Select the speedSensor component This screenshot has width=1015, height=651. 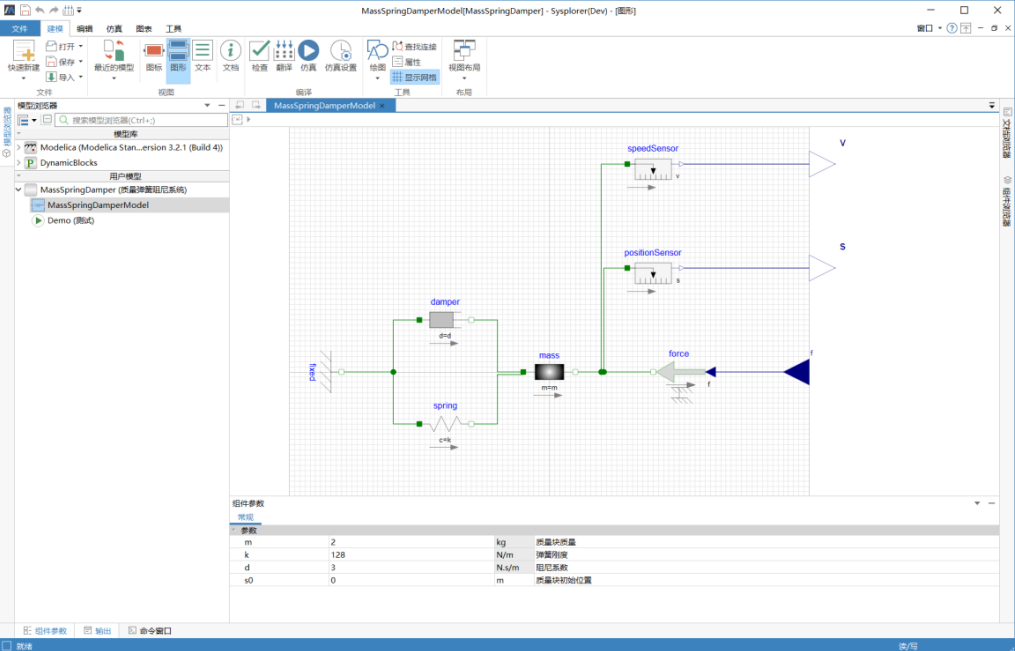click(652, 169)
